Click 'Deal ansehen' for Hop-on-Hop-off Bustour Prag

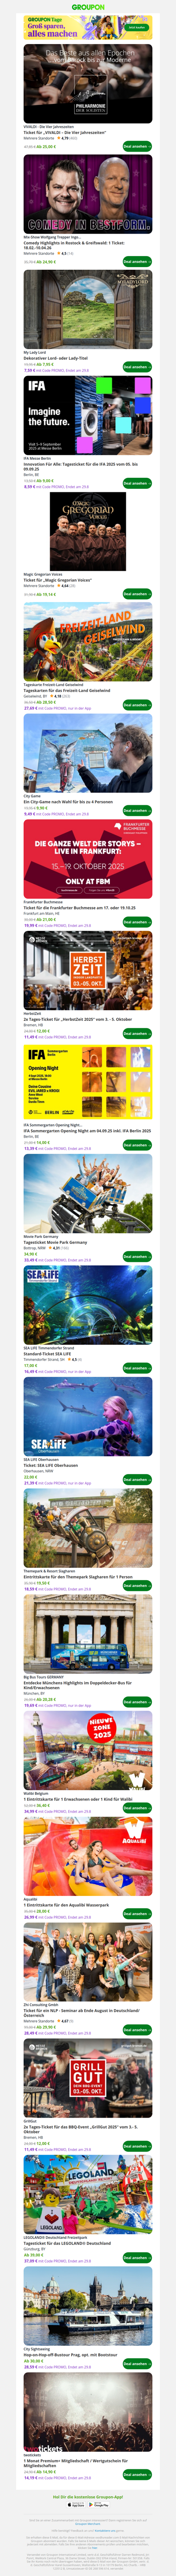tap(137, 2363)
